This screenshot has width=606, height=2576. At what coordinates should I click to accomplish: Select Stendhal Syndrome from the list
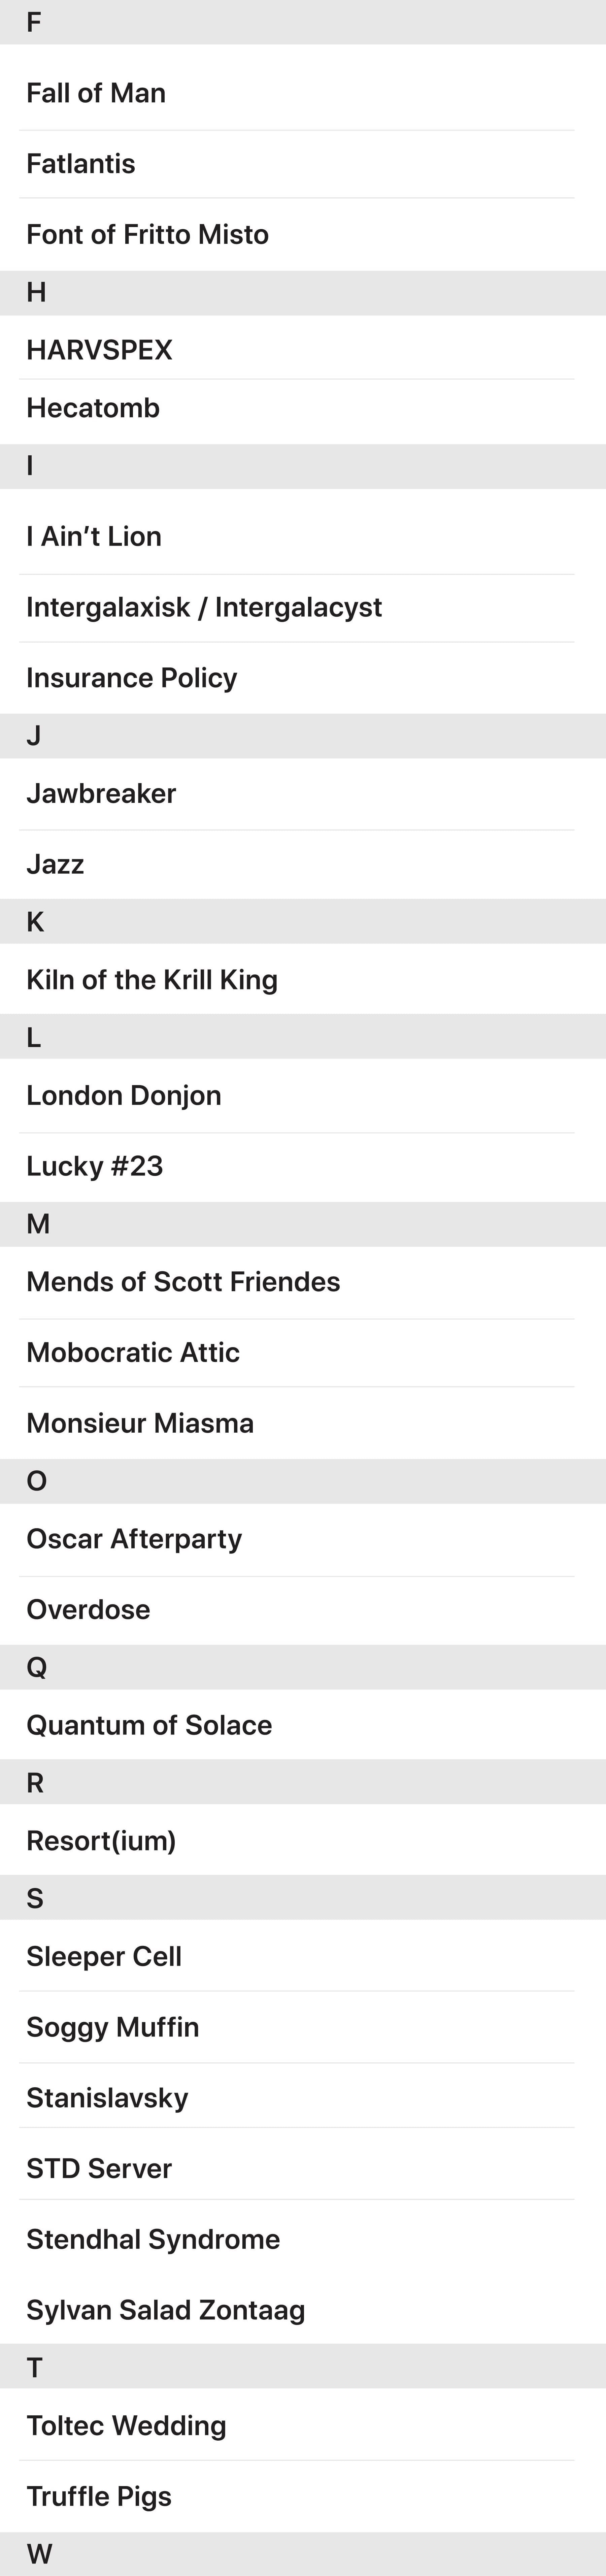click(x=153, y=2239)
